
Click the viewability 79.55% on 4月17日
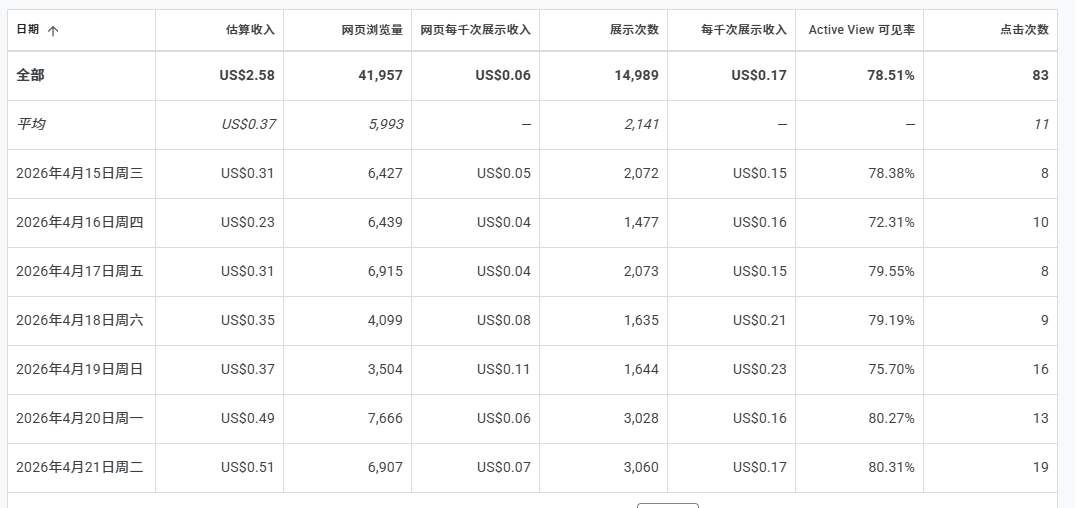(x=891, y=271)
